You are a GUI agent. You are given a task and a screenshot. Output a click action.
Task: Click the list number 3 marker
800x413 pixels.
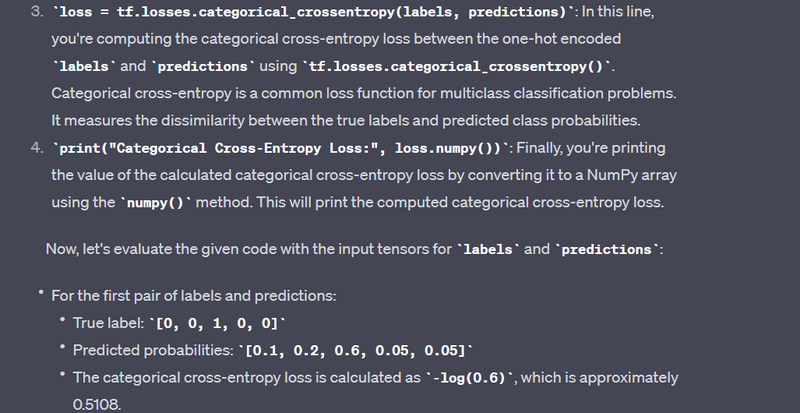tap(34, 11)
